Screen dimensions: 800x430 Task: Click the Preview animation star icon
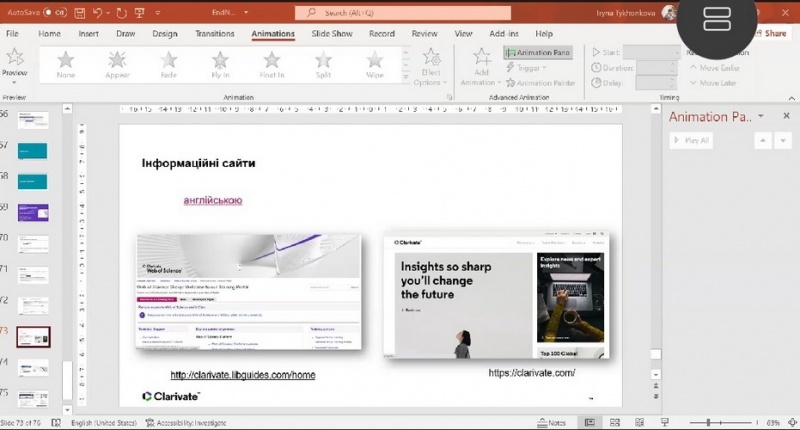pyautogui.click(x=15, y=59)
